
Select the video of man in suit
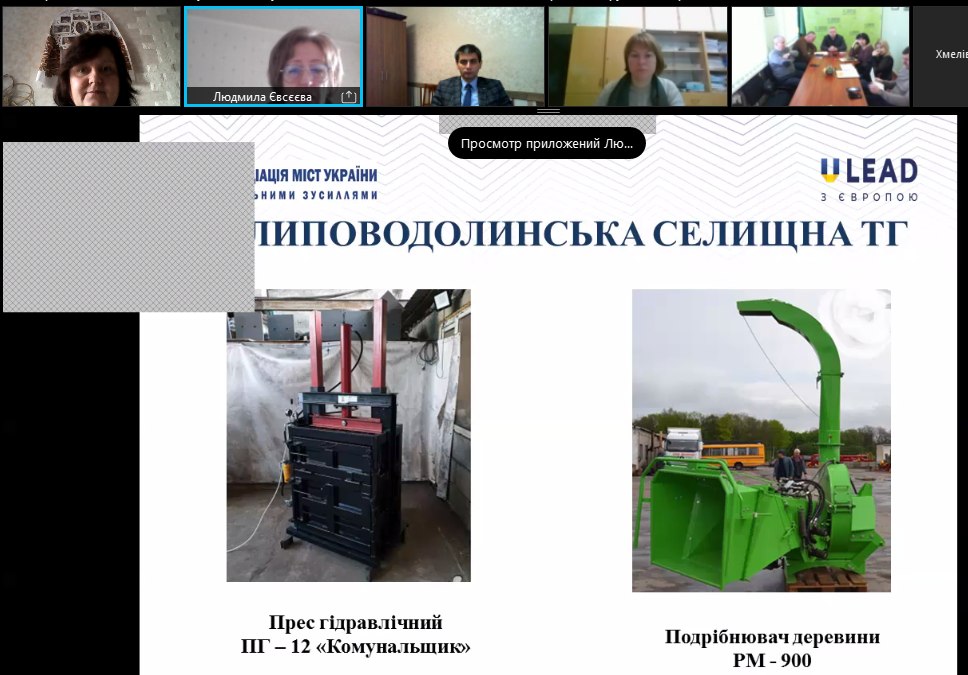(x=455, y=56)
